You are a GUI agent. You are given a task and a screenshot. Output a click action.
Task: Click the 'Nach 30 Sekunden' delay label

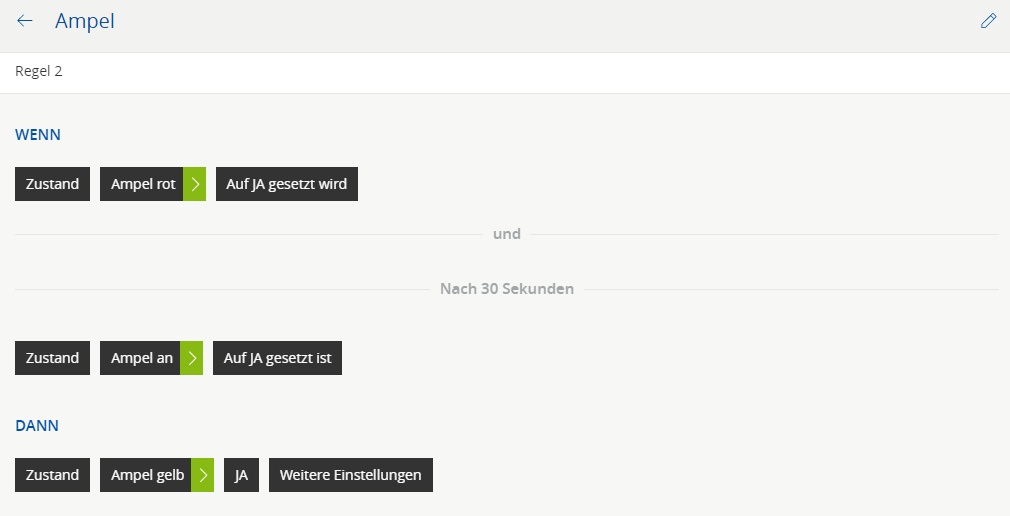pos(507,289)
